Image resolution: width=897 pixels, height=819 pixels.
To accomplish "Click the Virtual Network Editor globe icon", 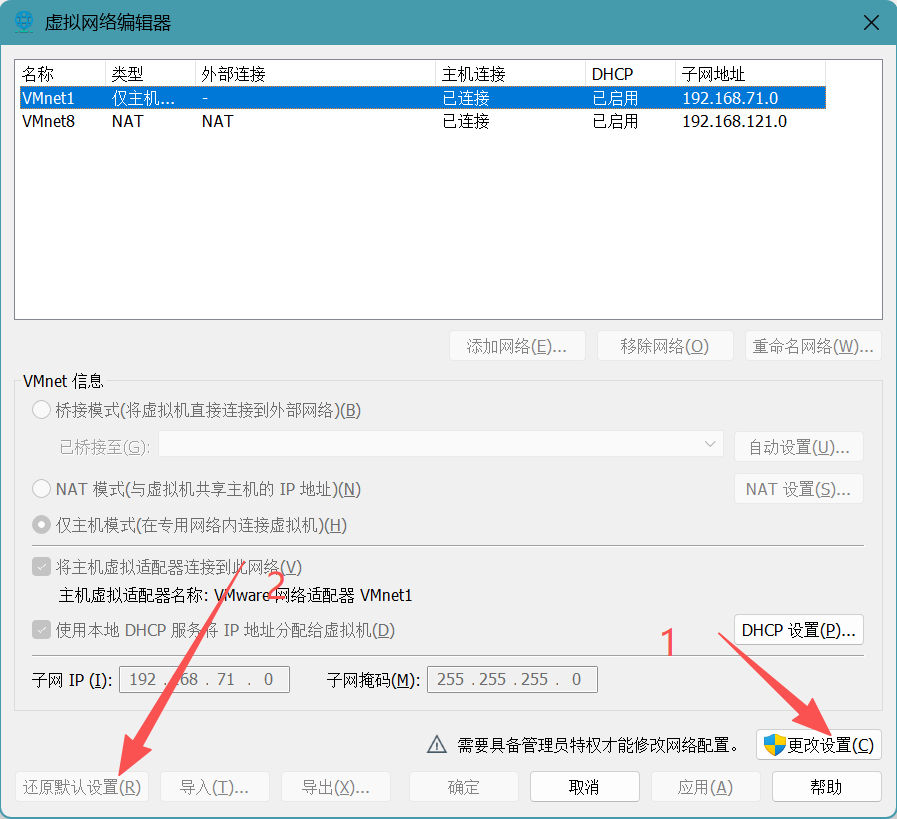I will (24, 22).
